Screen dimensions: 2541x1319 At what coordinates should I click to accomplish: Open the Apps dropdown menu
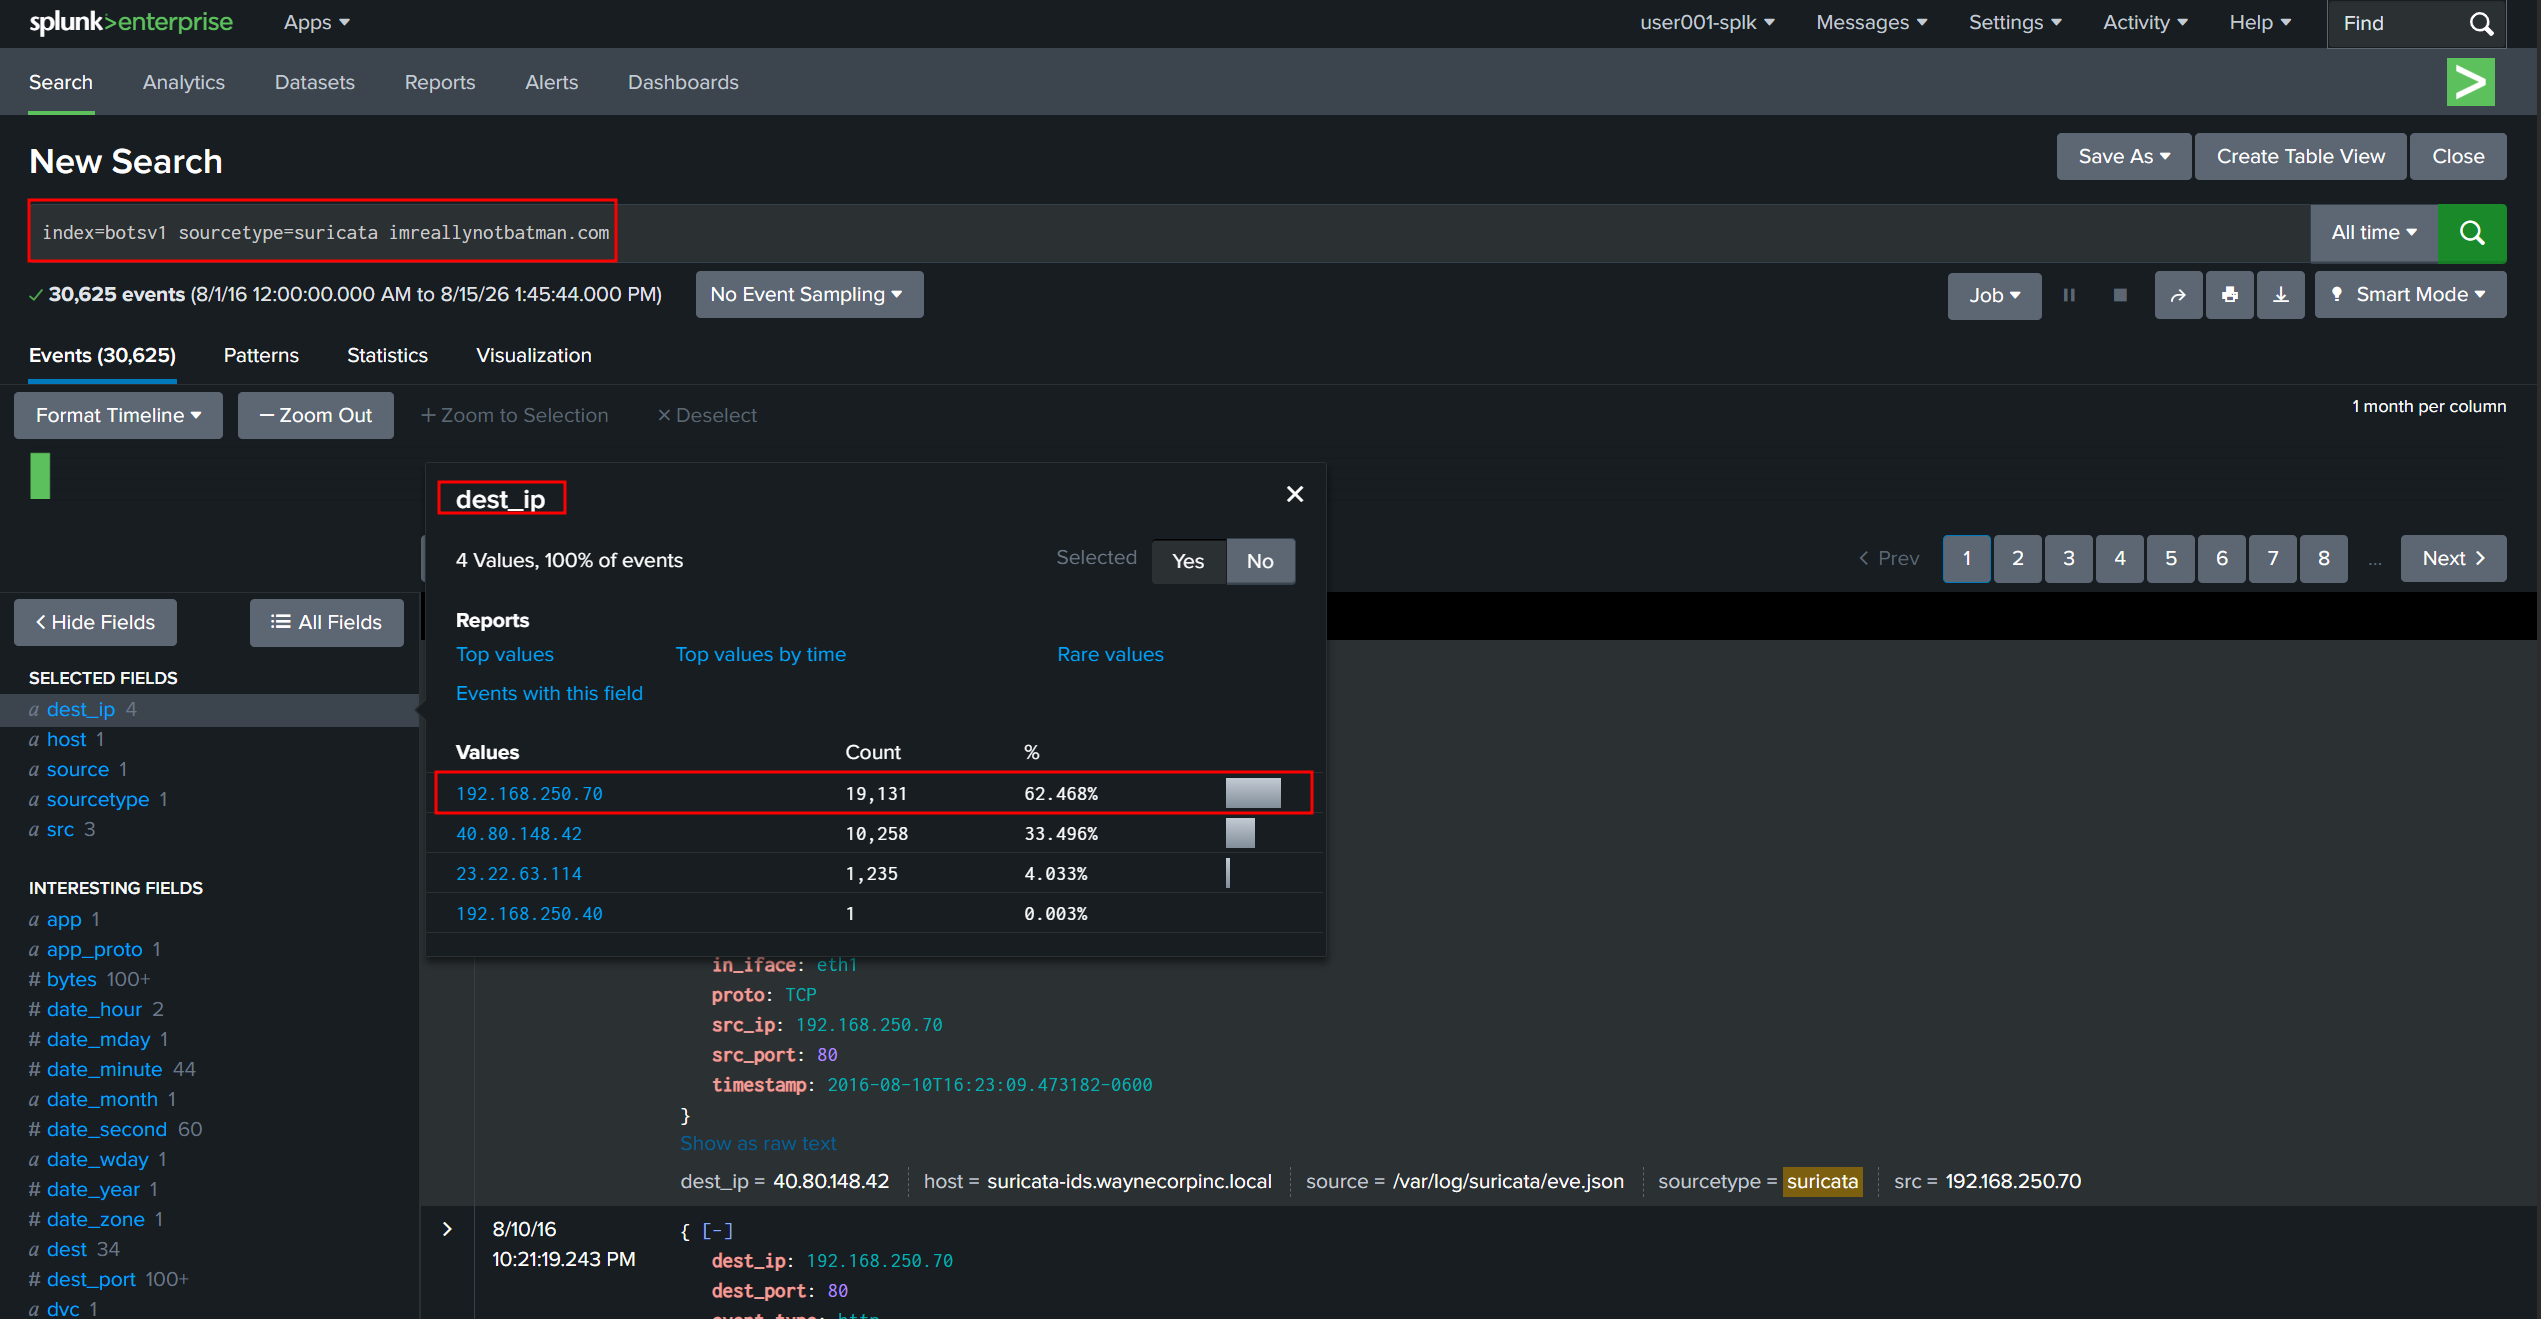point(316,22)
